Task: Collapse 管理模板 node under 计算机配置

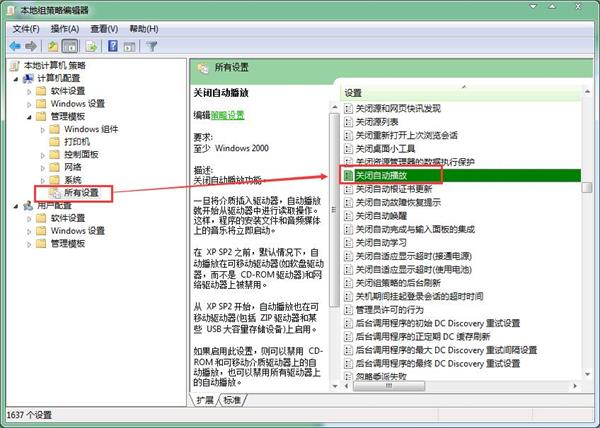Action: (29, 117)
